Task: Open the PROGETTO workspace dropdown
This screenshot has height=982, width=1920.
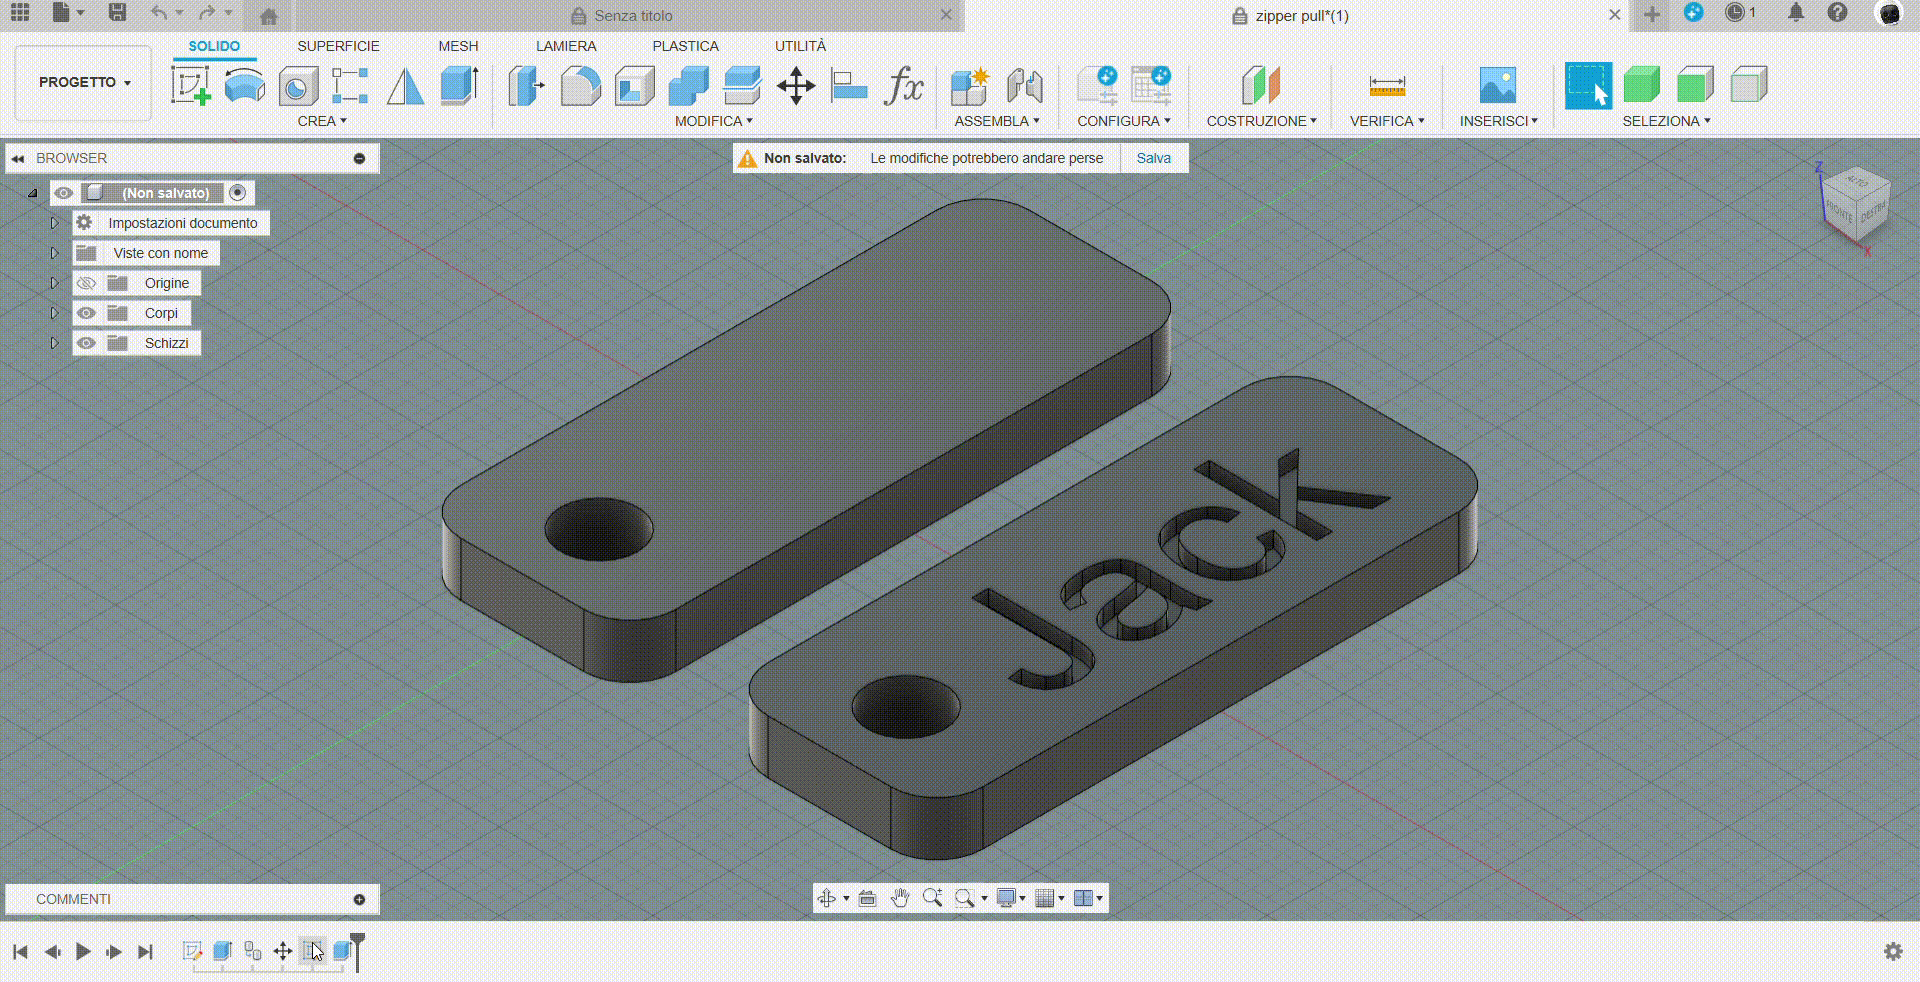Action: (84, 82)
